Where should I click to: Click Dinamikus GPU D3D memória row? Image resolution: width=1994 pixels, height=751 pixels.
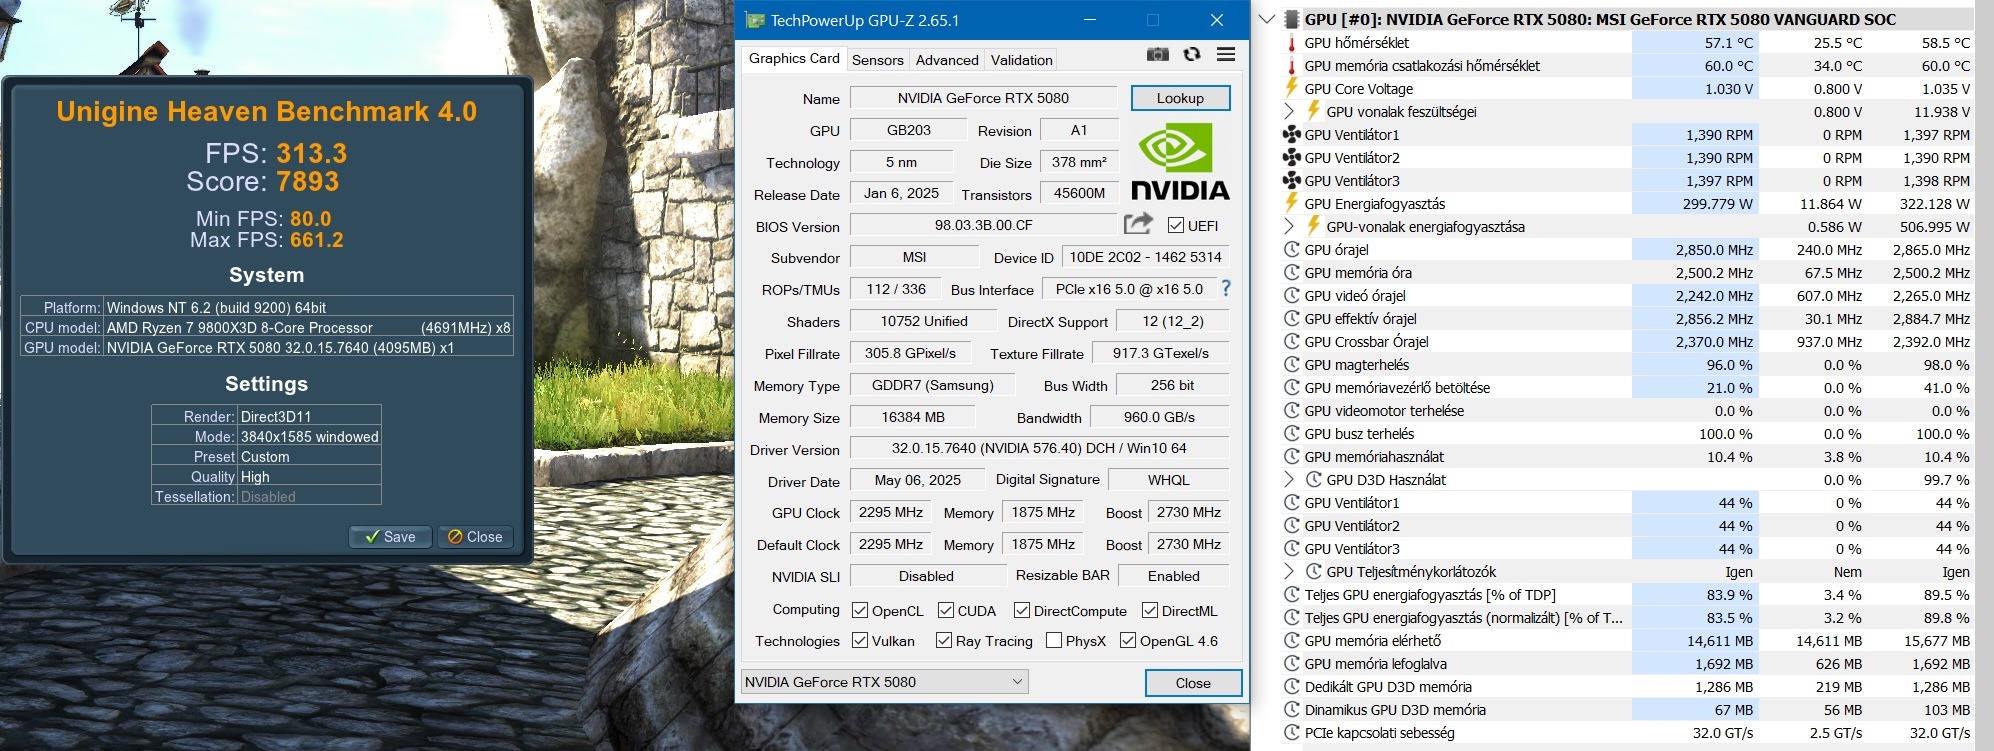(1627, 710)
